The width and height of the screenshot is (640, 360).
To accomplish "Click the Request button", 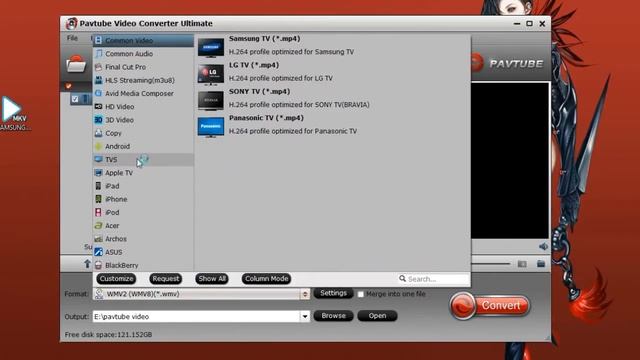I will [x=166, y=279].
